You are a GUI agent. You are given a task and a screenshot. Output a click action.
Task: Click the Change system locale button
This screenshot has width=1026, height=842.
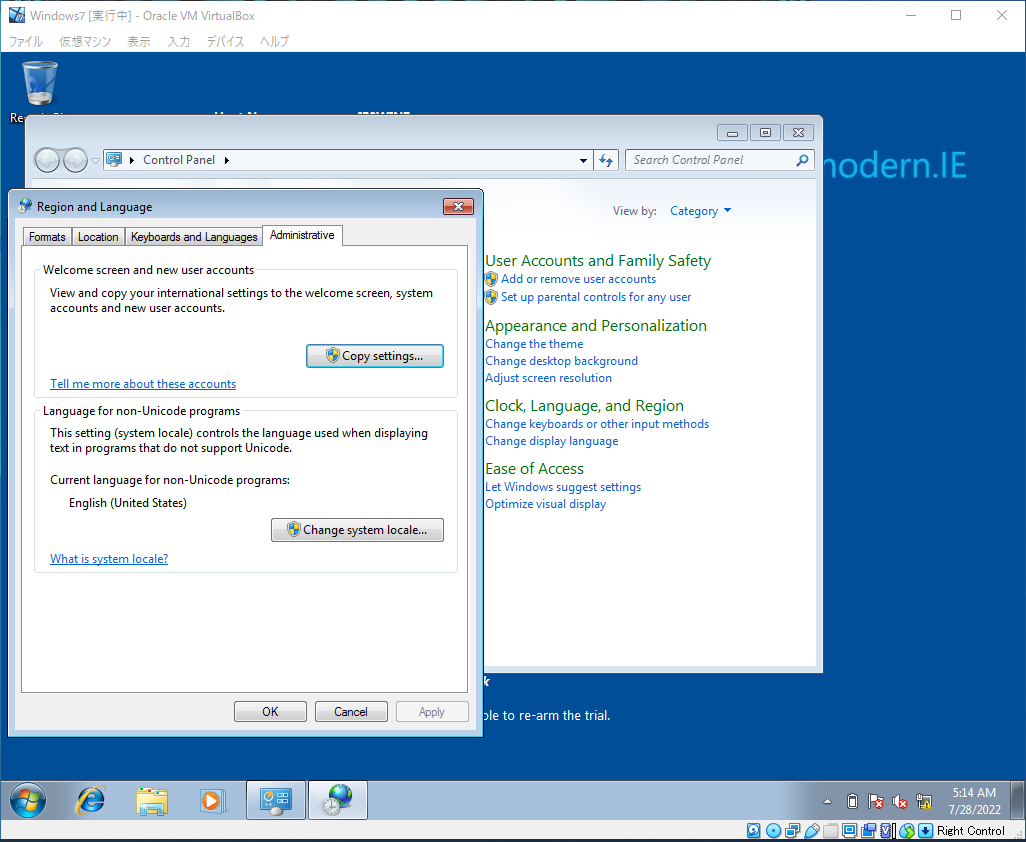click(x=357, y=530)
